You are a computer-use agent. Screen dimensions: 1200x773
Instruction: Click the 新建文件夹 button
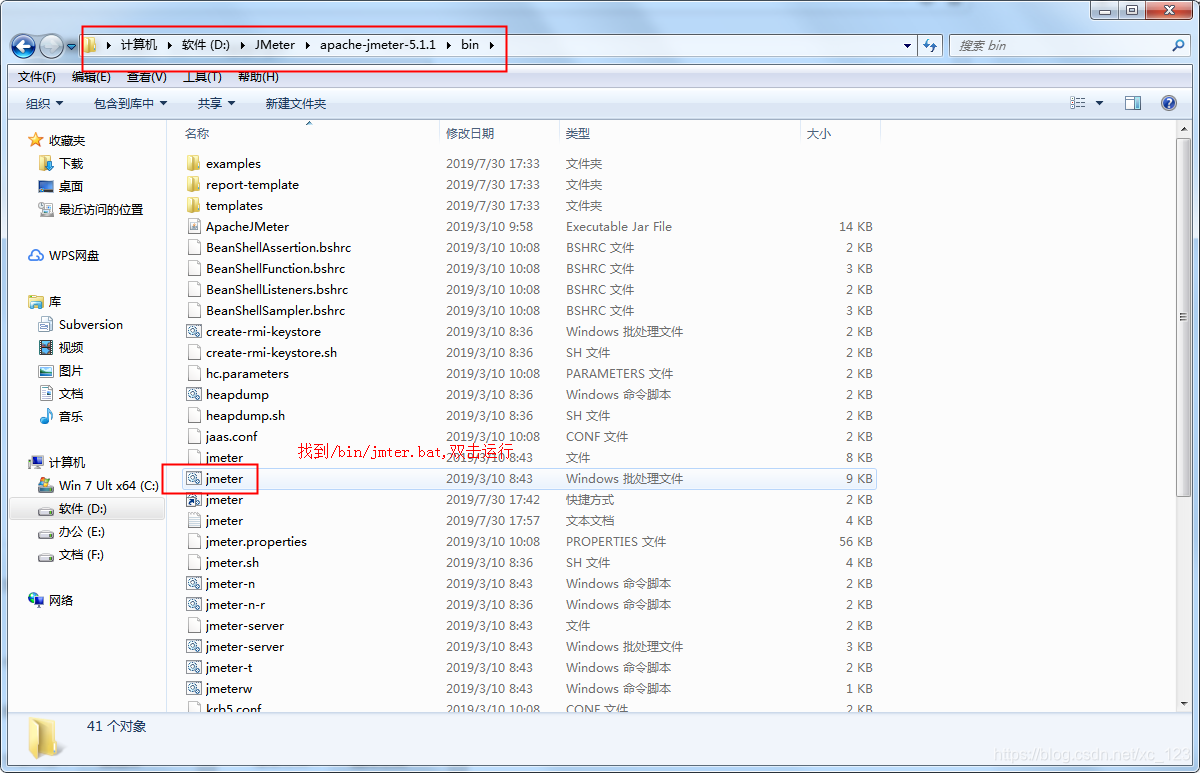(295, 103)
